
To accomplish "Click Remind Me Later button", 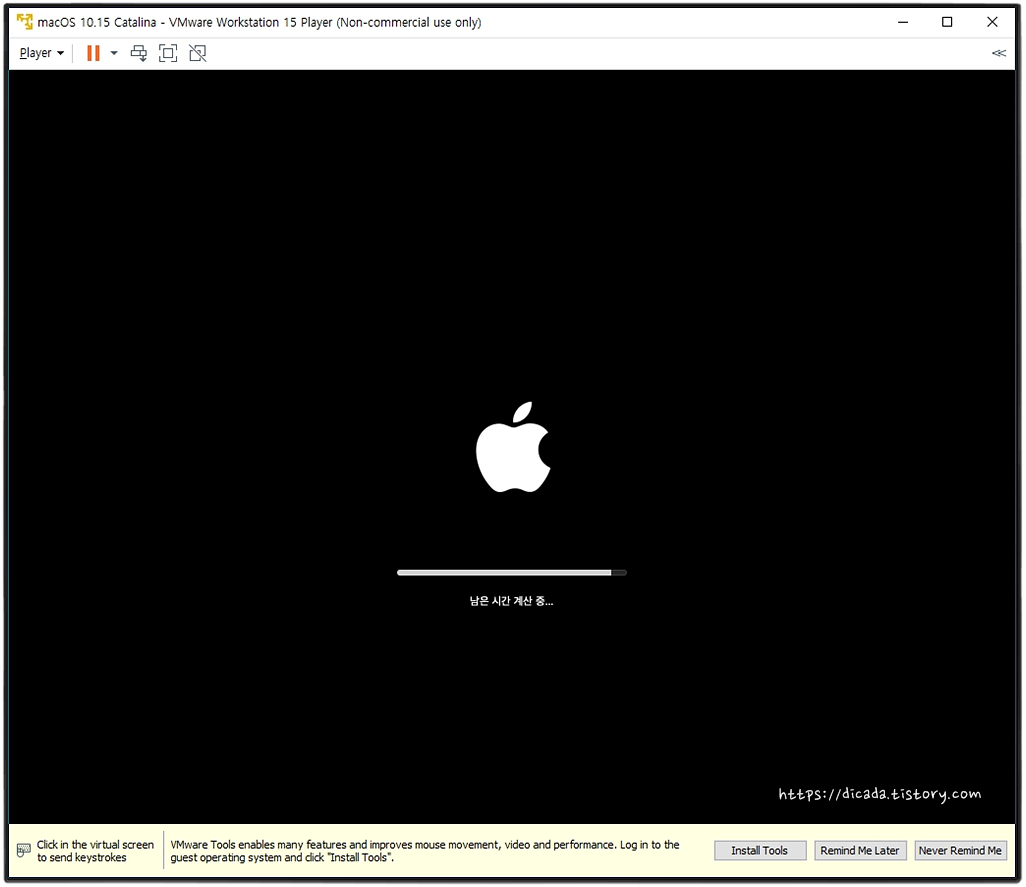I will click(860, 850).
